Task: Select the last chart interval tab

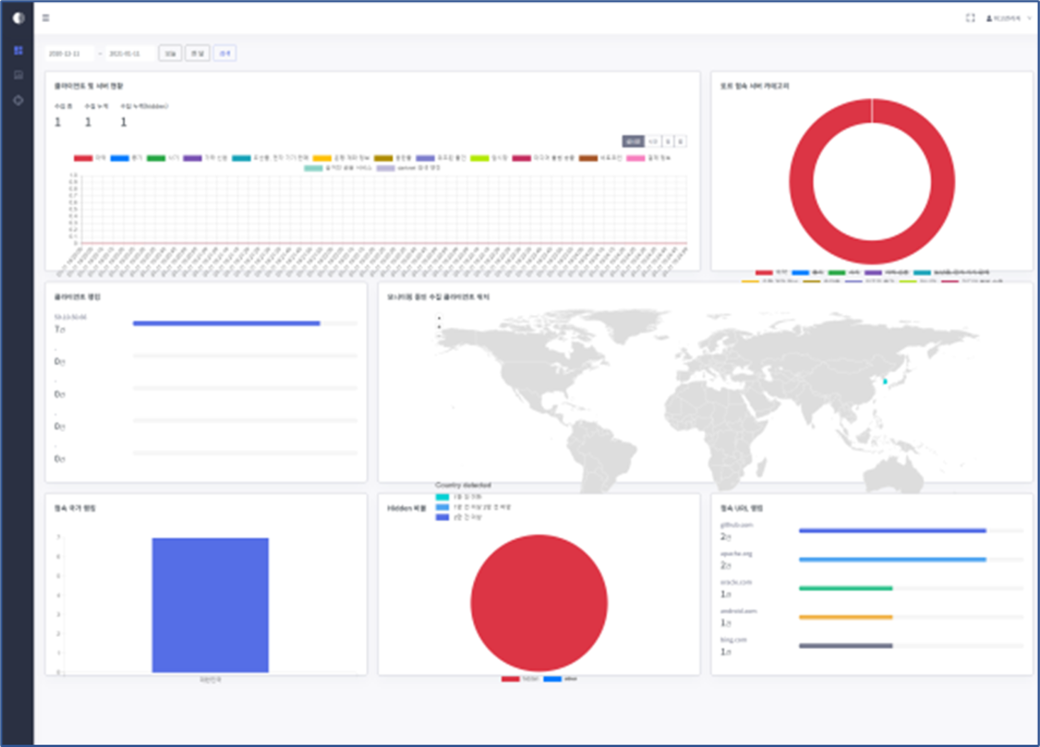Action: click(680, 142)
